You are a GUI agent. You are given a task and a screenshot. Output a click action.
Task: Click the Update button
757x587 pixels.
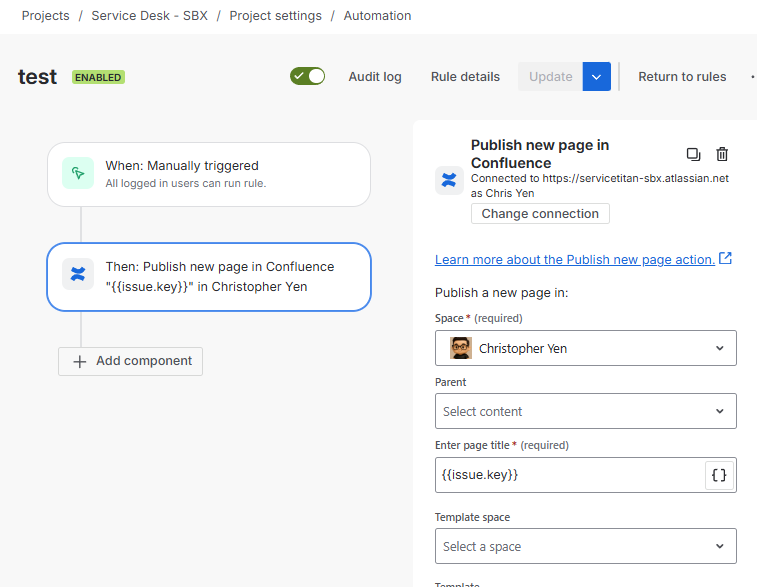click(x=550, y=76)
